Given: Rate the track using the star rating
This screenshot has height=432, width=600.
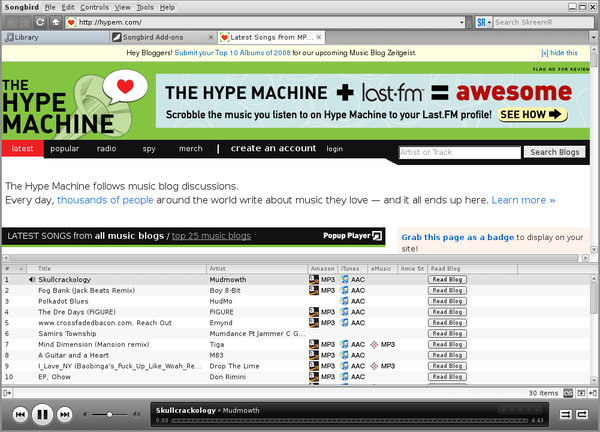Looking at the screenshot, I should click(520, 410).
